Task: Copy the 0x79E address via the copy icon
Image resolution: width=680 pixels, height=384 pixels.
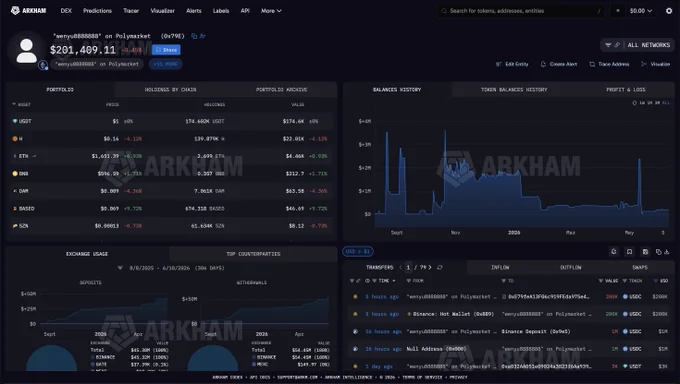Action: tap(194, 36)
